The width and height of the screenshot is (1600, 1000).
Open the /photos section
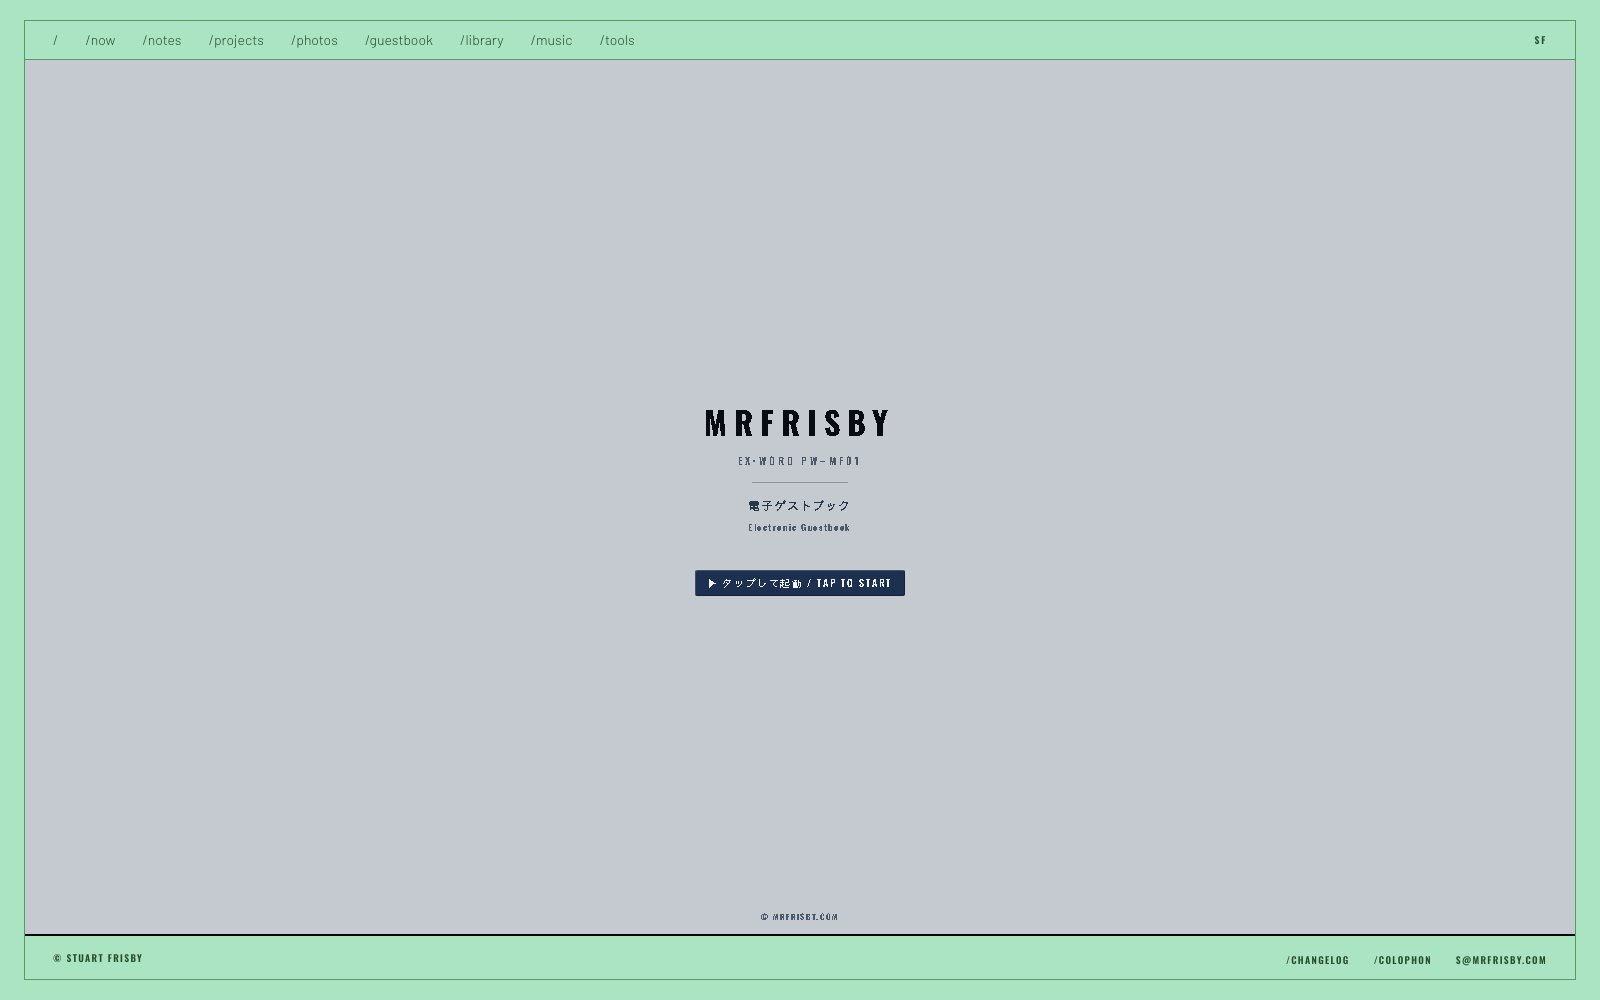tap(314, 41)
